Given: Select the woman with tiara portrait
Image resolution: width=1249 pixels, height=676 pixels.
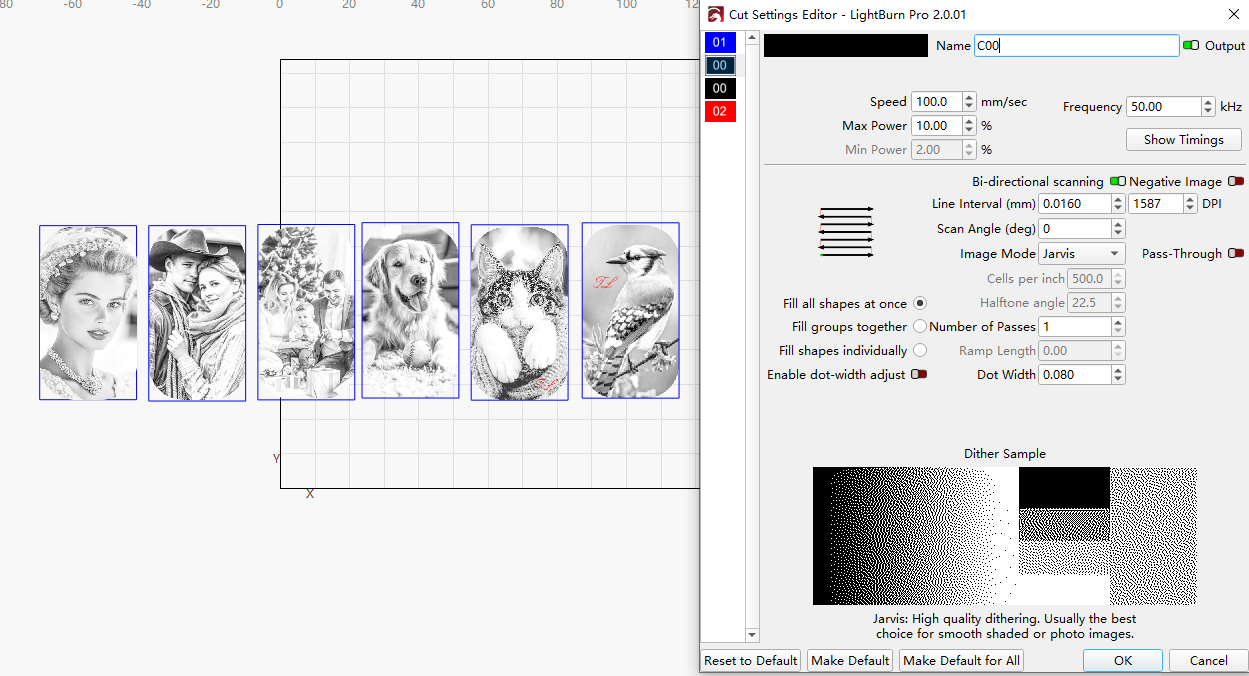Looking at the screenshot, I should coord(88,312).
